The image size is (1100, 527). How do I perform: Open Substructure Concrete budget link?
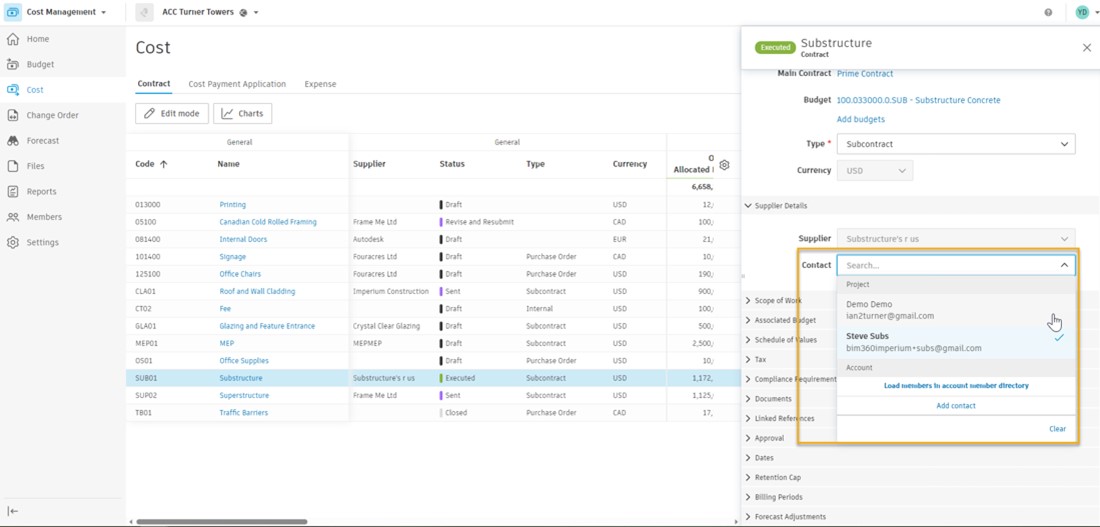point(918,100)
